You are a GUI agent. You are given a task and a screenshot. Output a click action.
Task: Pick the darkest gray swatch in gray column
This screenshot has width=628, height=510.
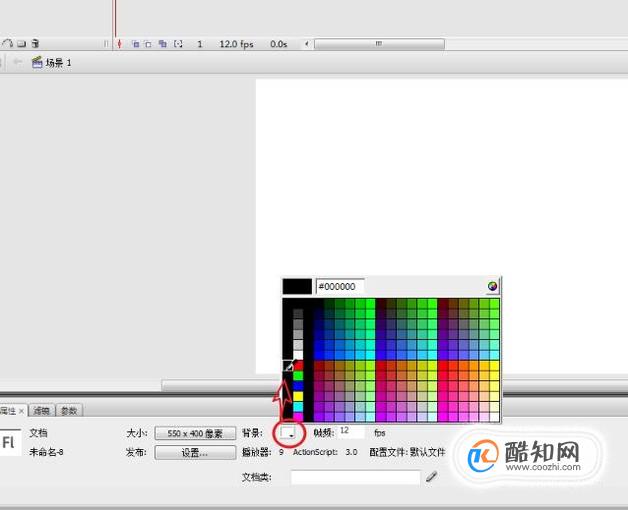pos(298,314)
